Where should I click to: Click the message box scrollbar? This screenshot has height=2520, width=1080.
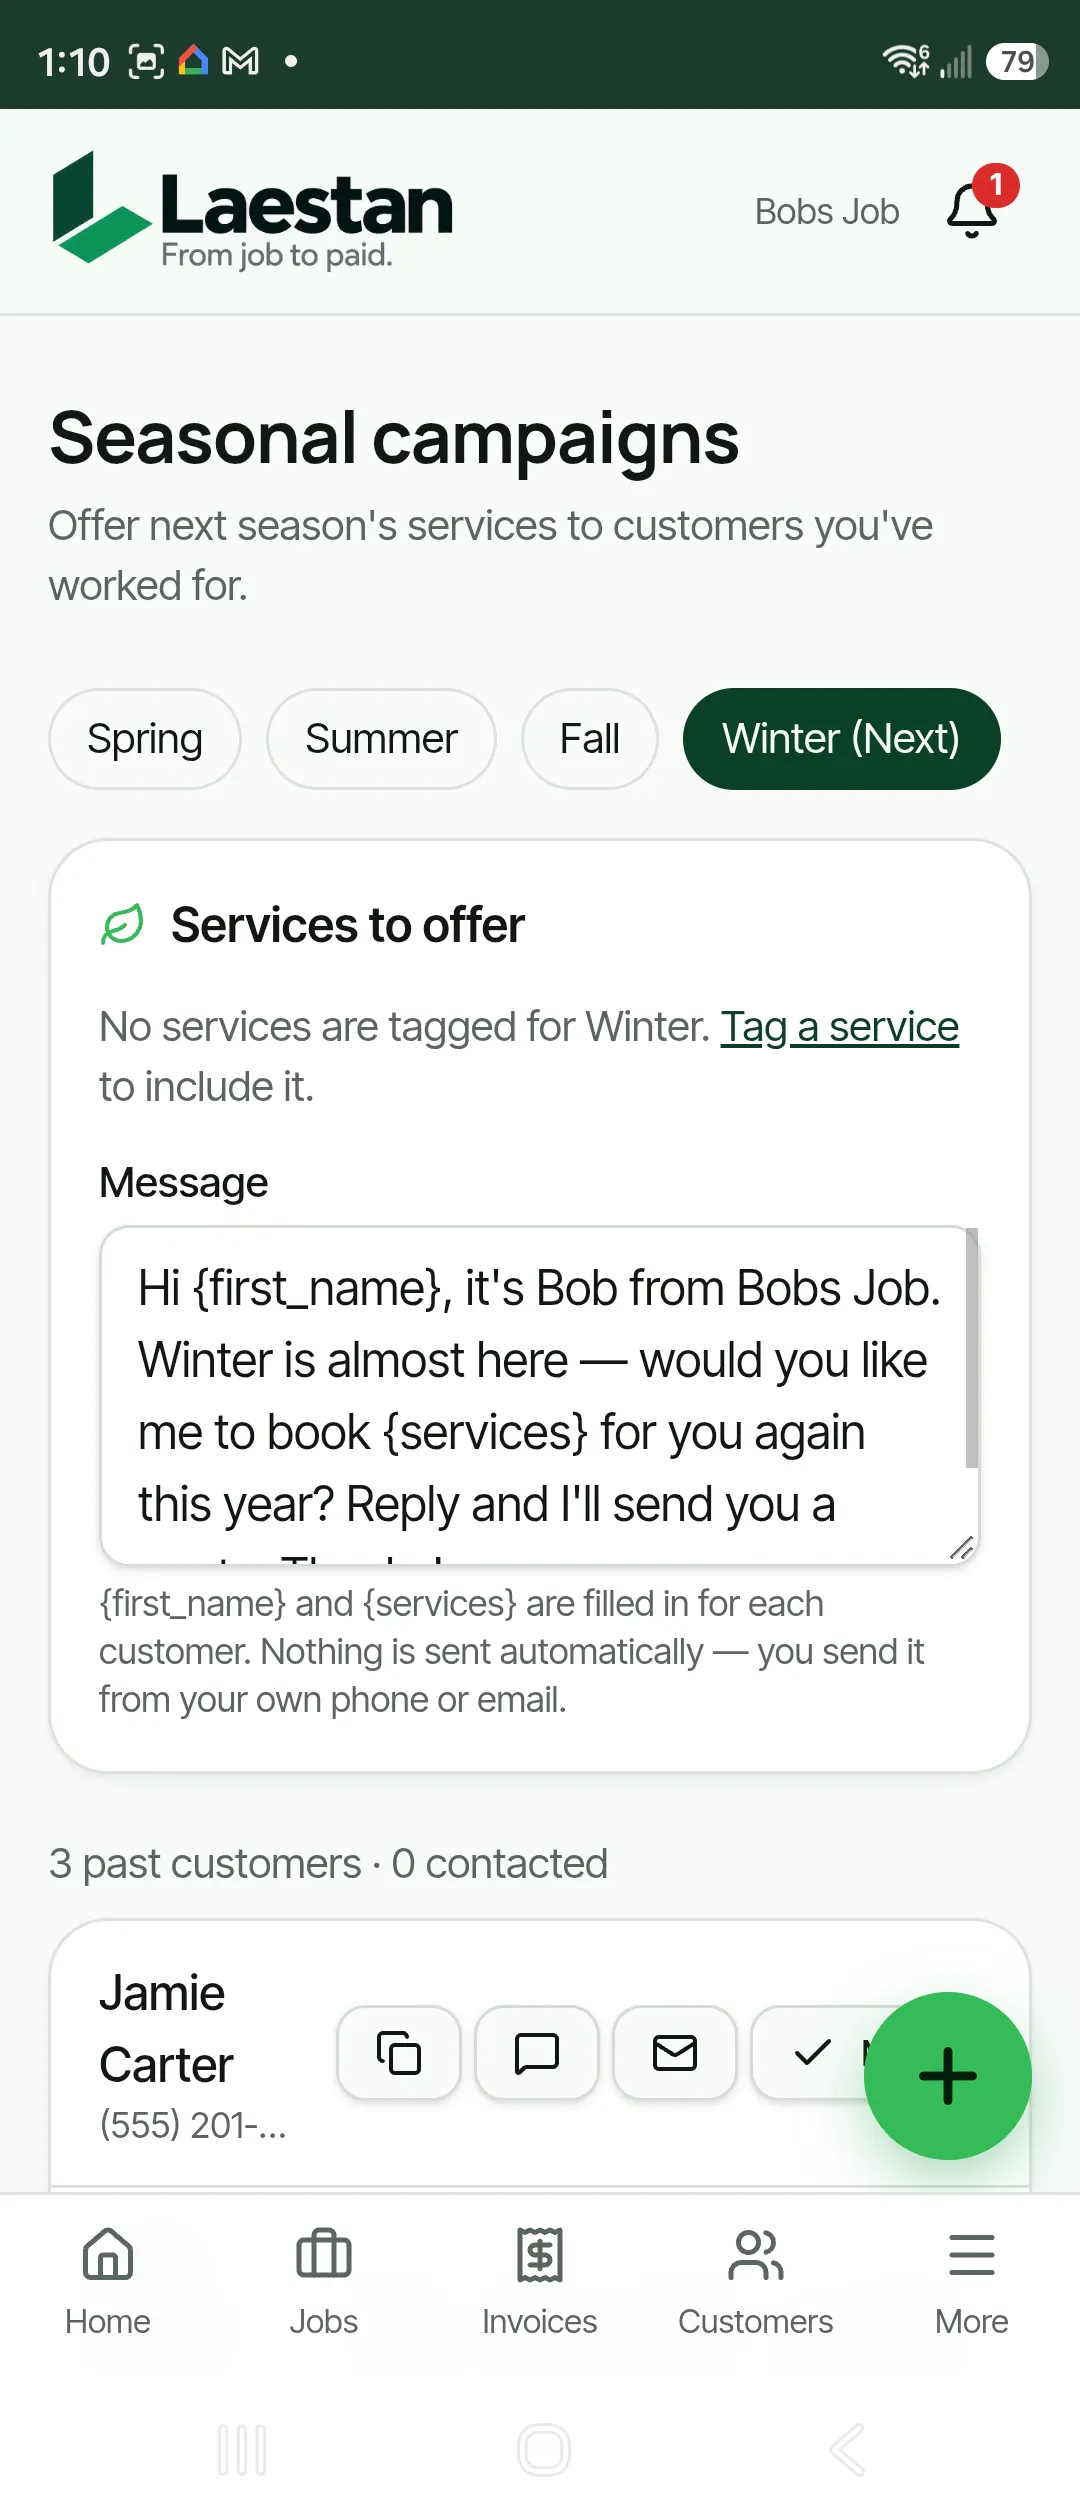[x=972, y=1348]
